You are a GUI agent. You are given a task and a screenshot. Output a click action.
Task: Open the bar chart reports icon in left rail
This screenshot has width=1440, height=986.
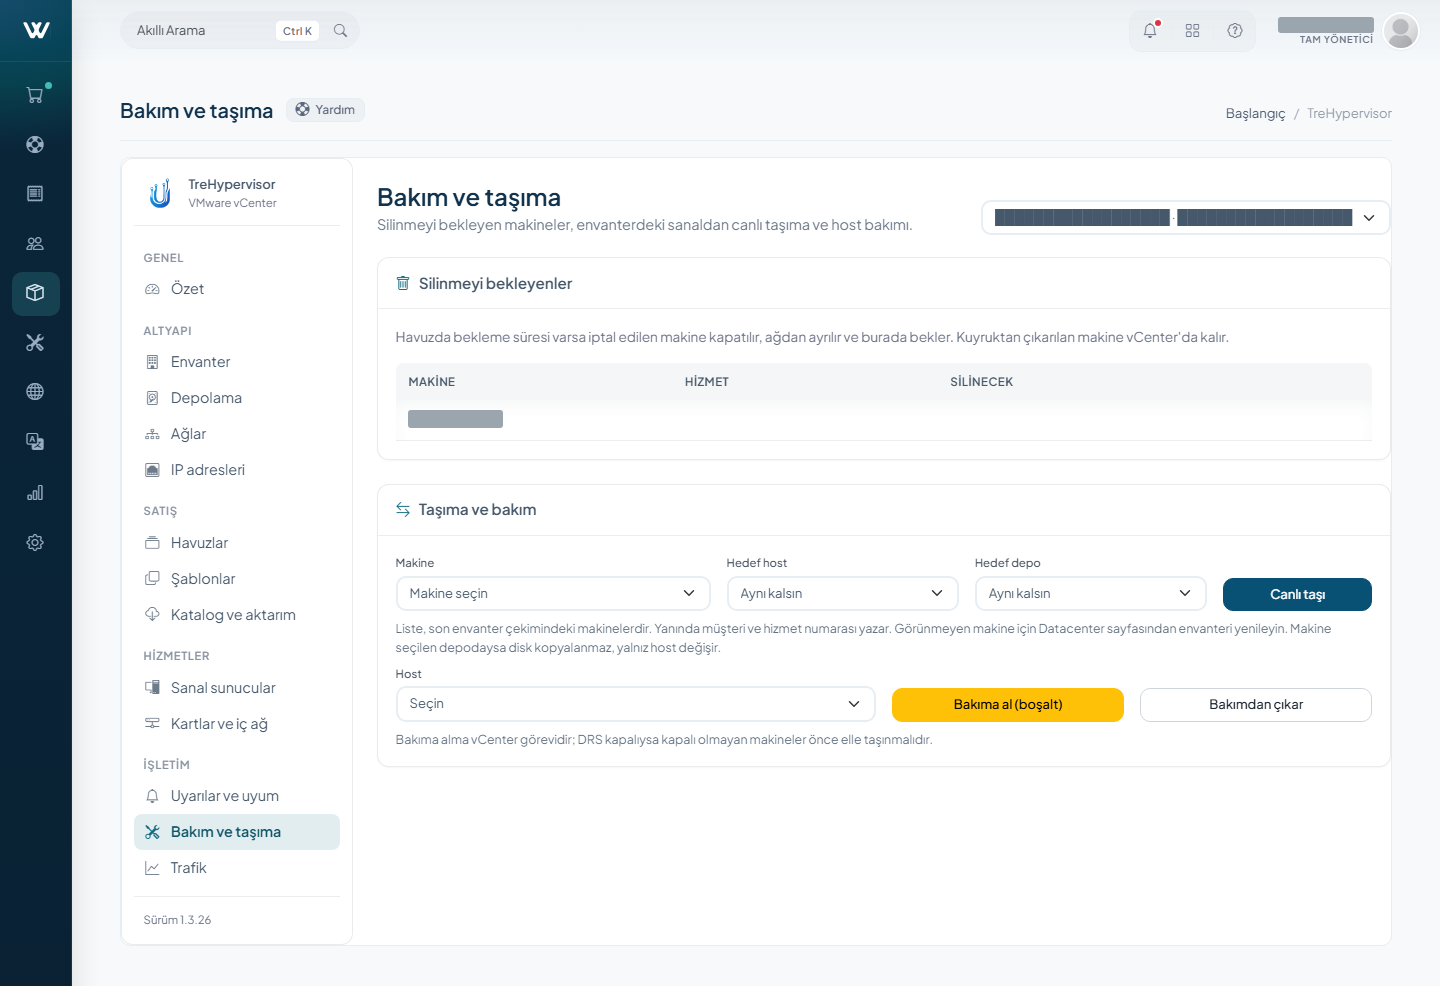click(x=35, y=492)
